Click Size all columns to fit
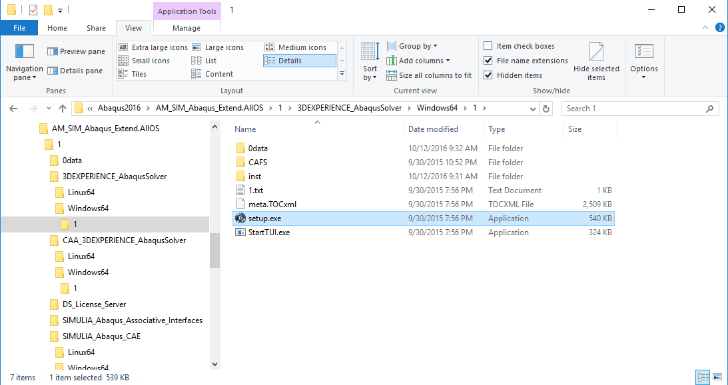Screen dimensions: 728x385 coord(429,75)
